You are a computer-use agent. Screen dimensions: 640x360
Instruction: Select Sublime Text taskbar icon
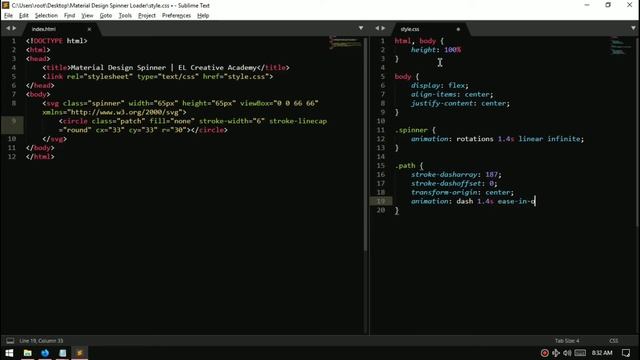pyautogui.click(x=80, y=353)
